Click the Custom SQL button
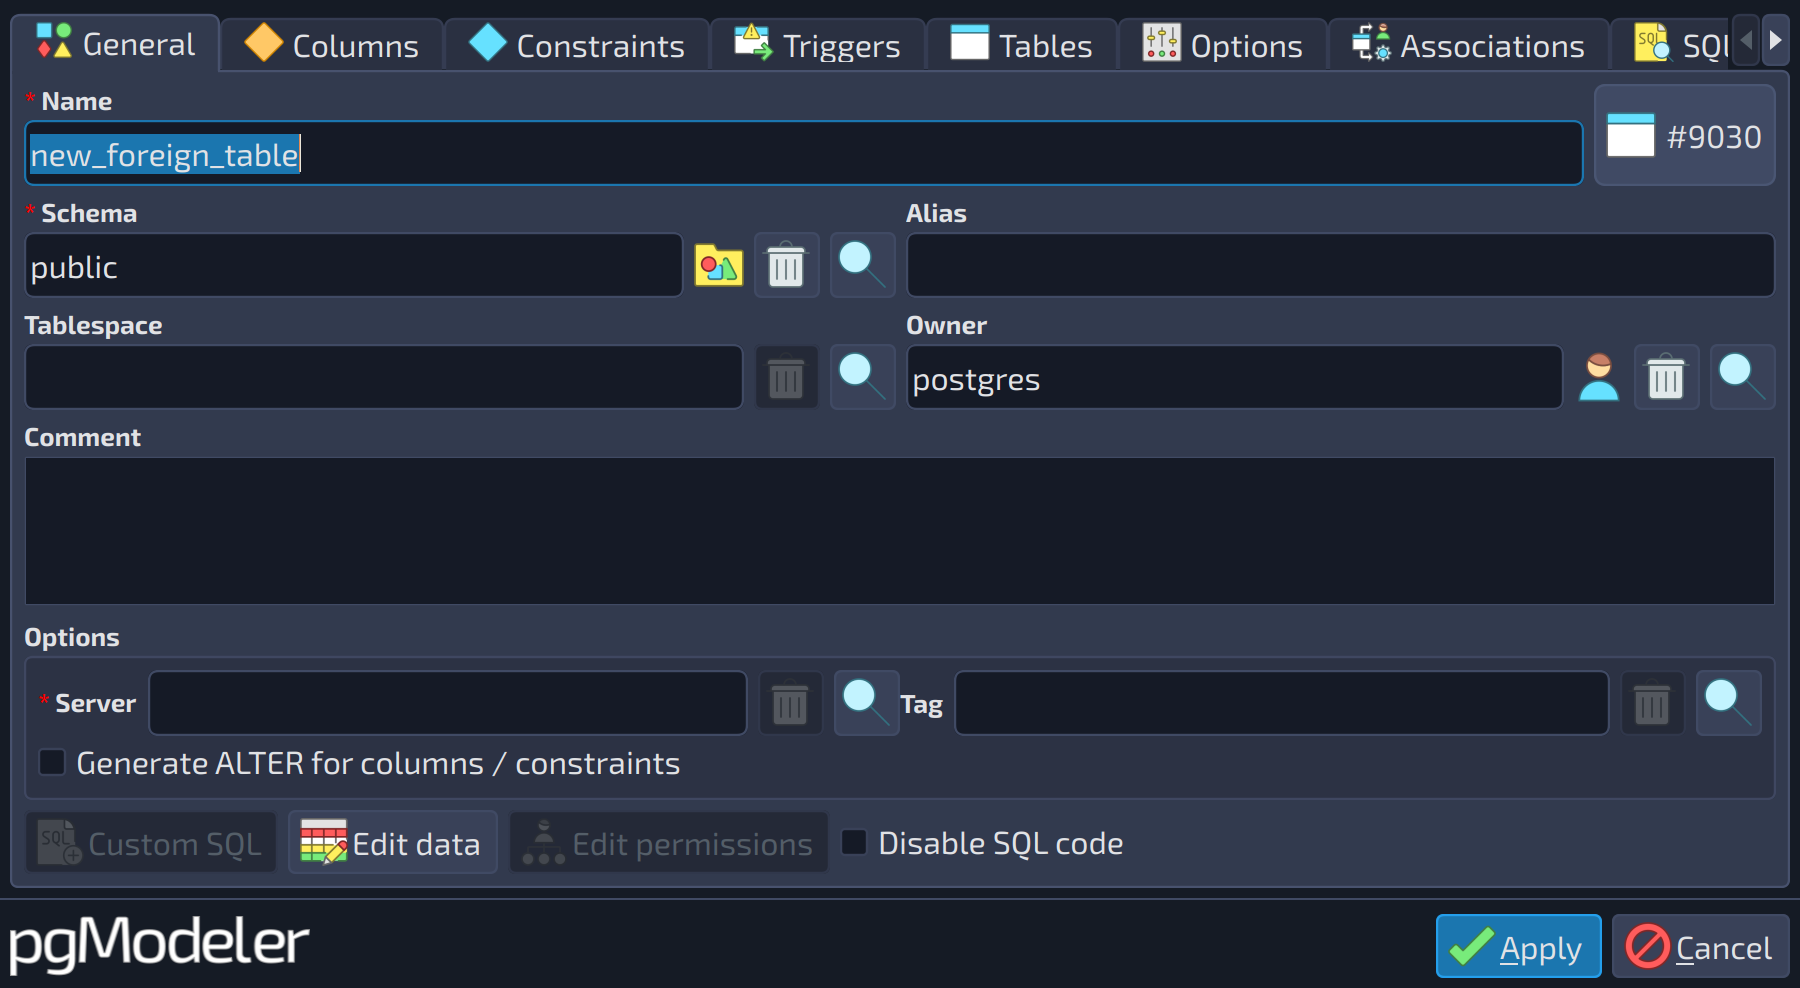 tap(151, 843)
